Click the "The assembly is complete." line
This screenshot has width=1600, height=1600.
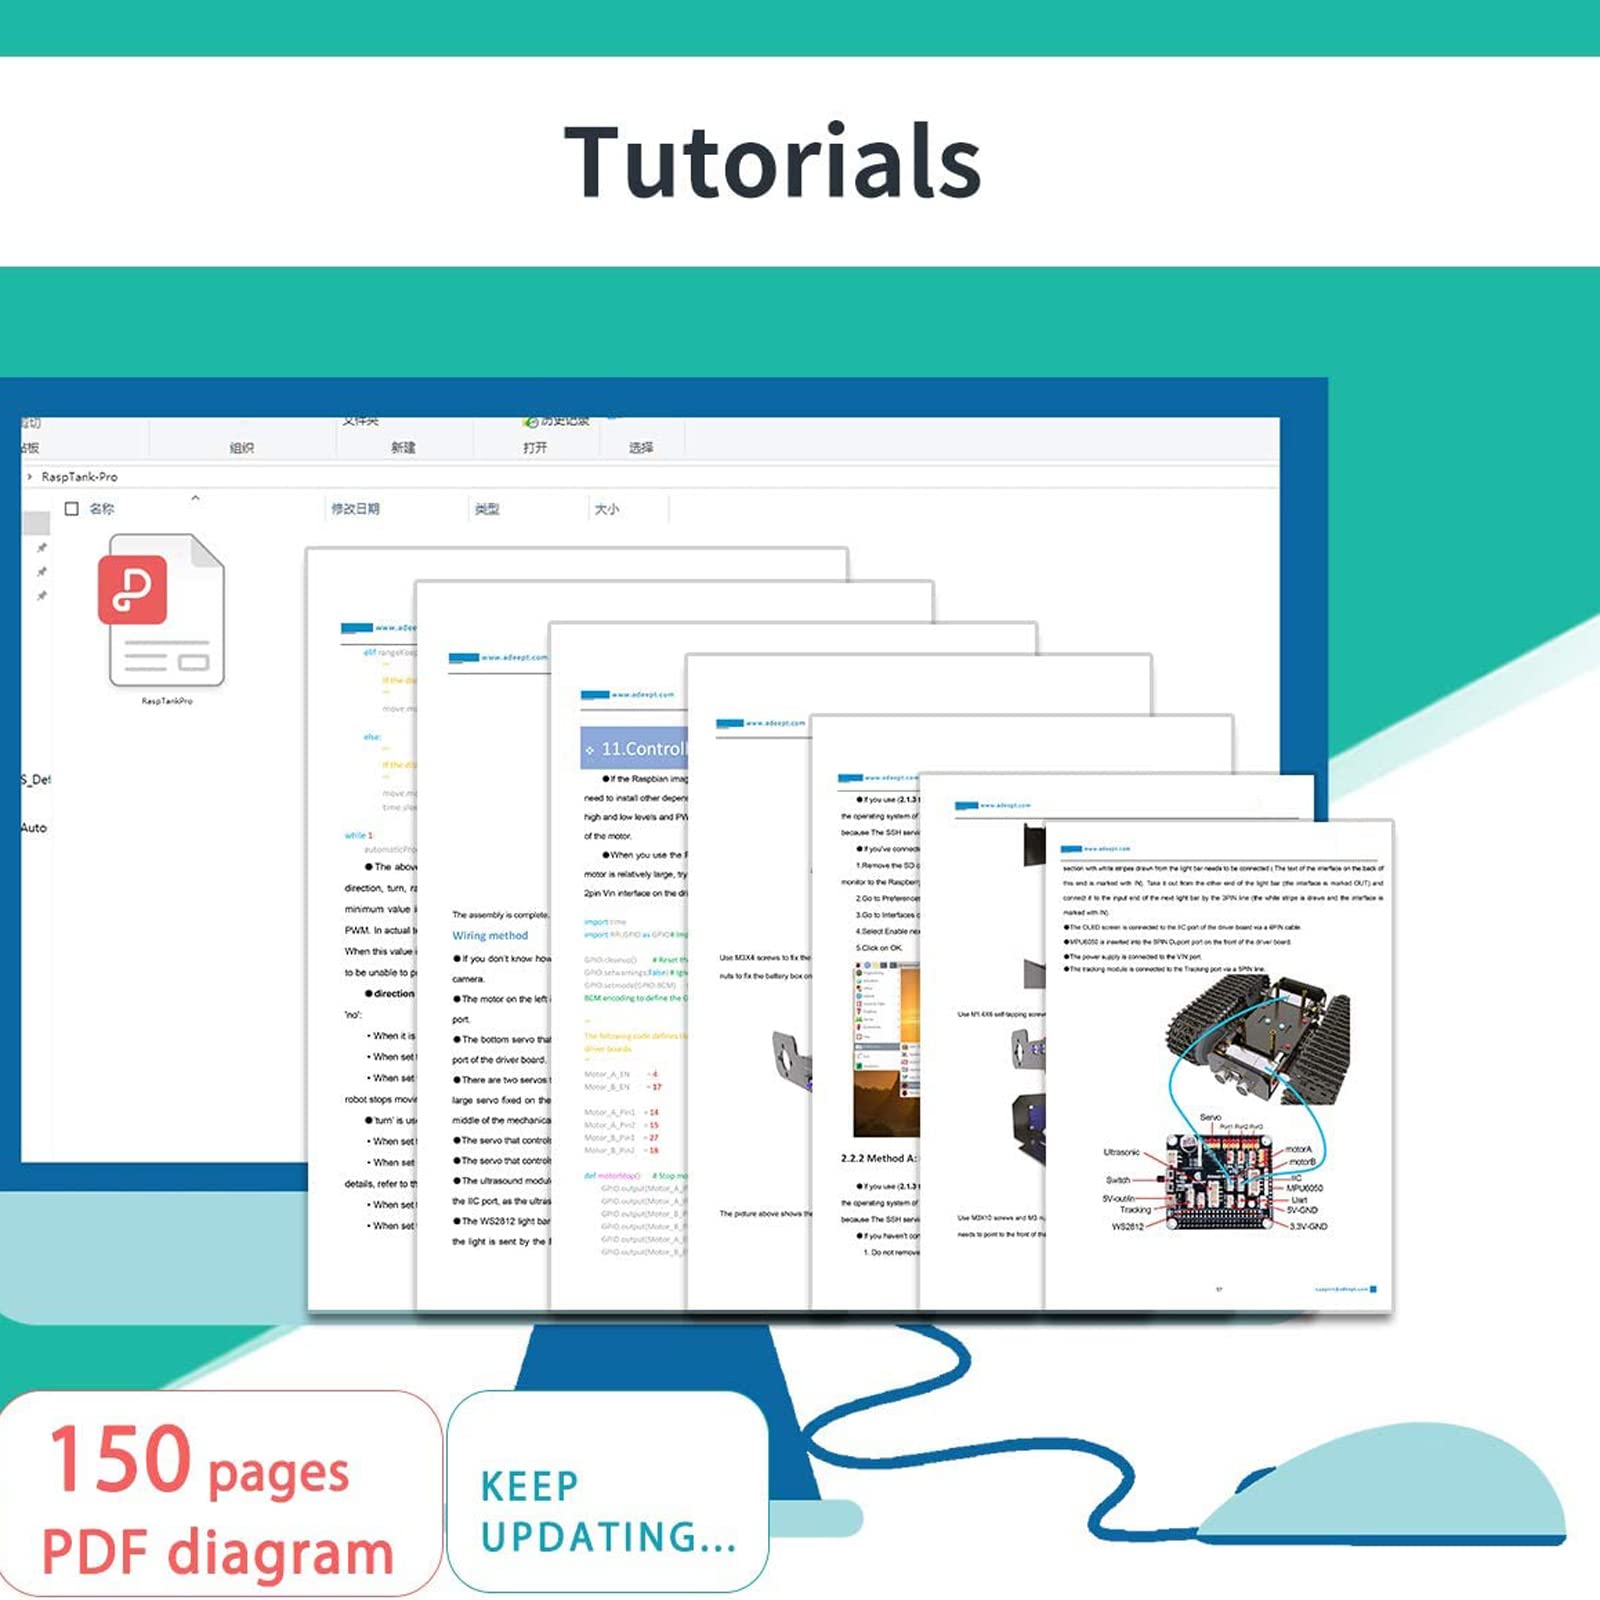(500, 914)
